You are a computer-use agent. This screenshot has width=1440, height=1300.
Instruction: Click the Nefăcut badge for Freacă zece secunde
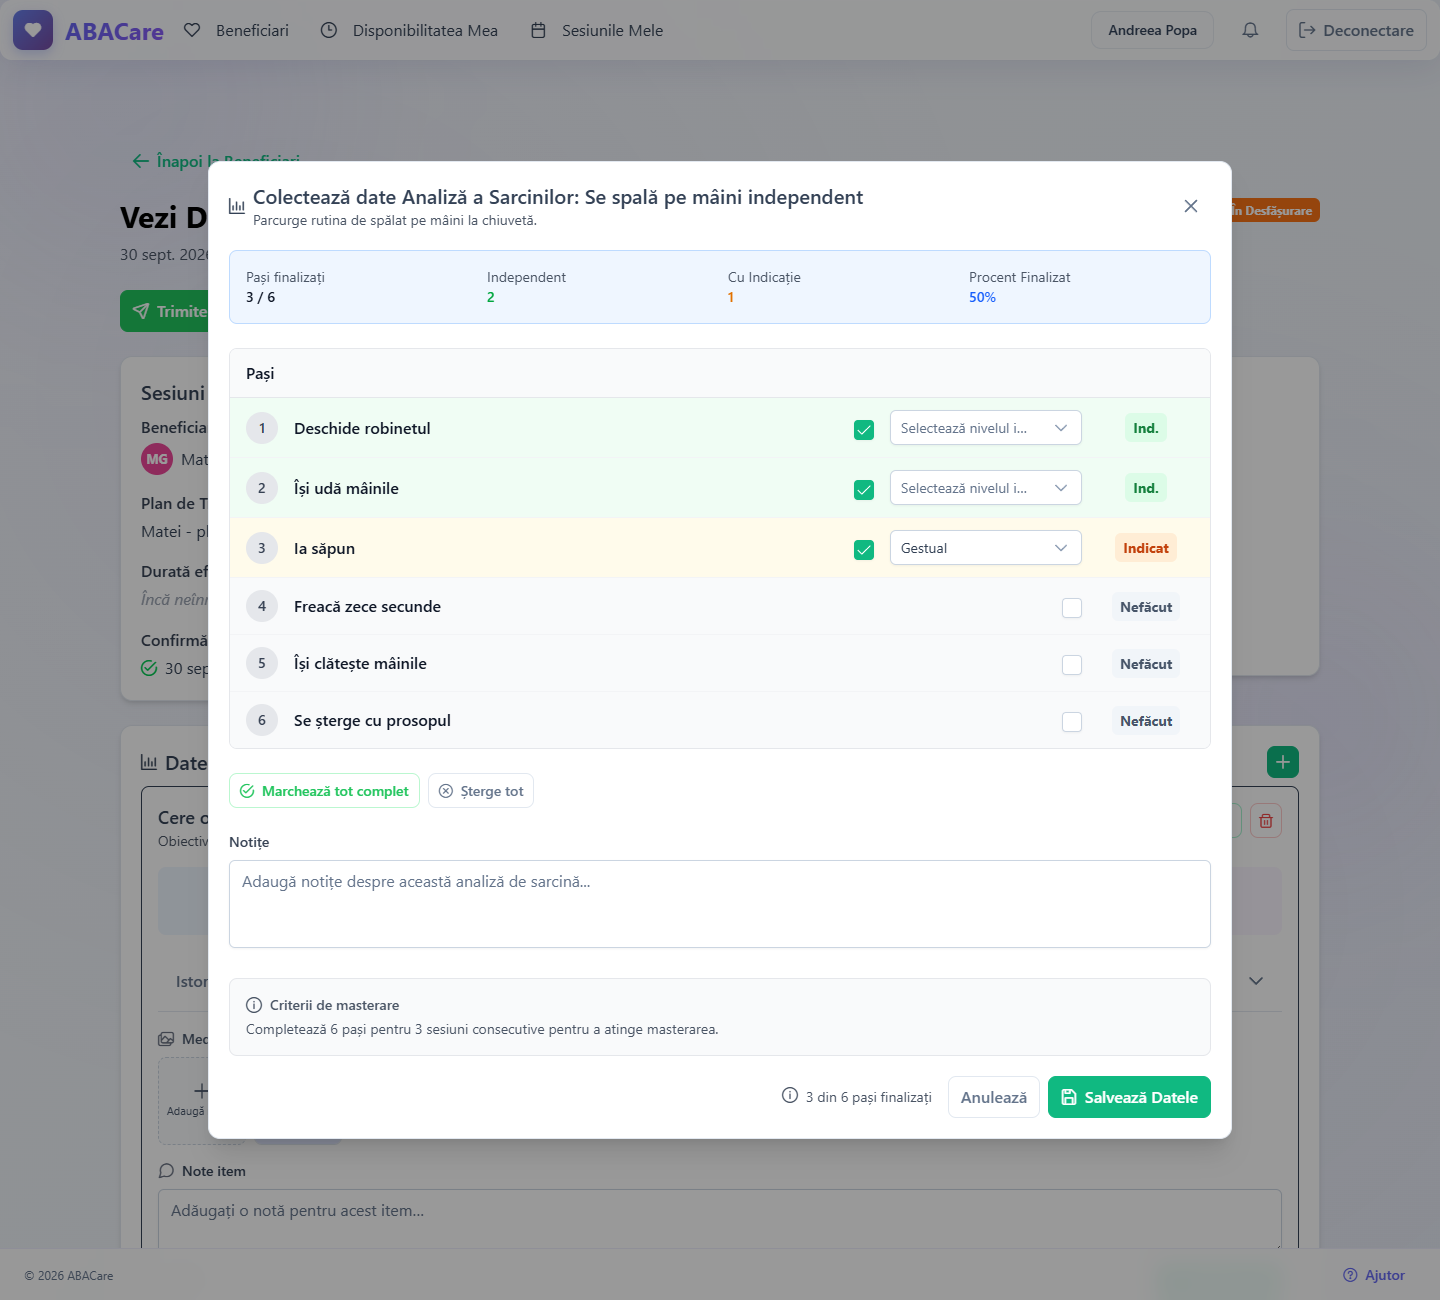click(x=1146, y=607)
